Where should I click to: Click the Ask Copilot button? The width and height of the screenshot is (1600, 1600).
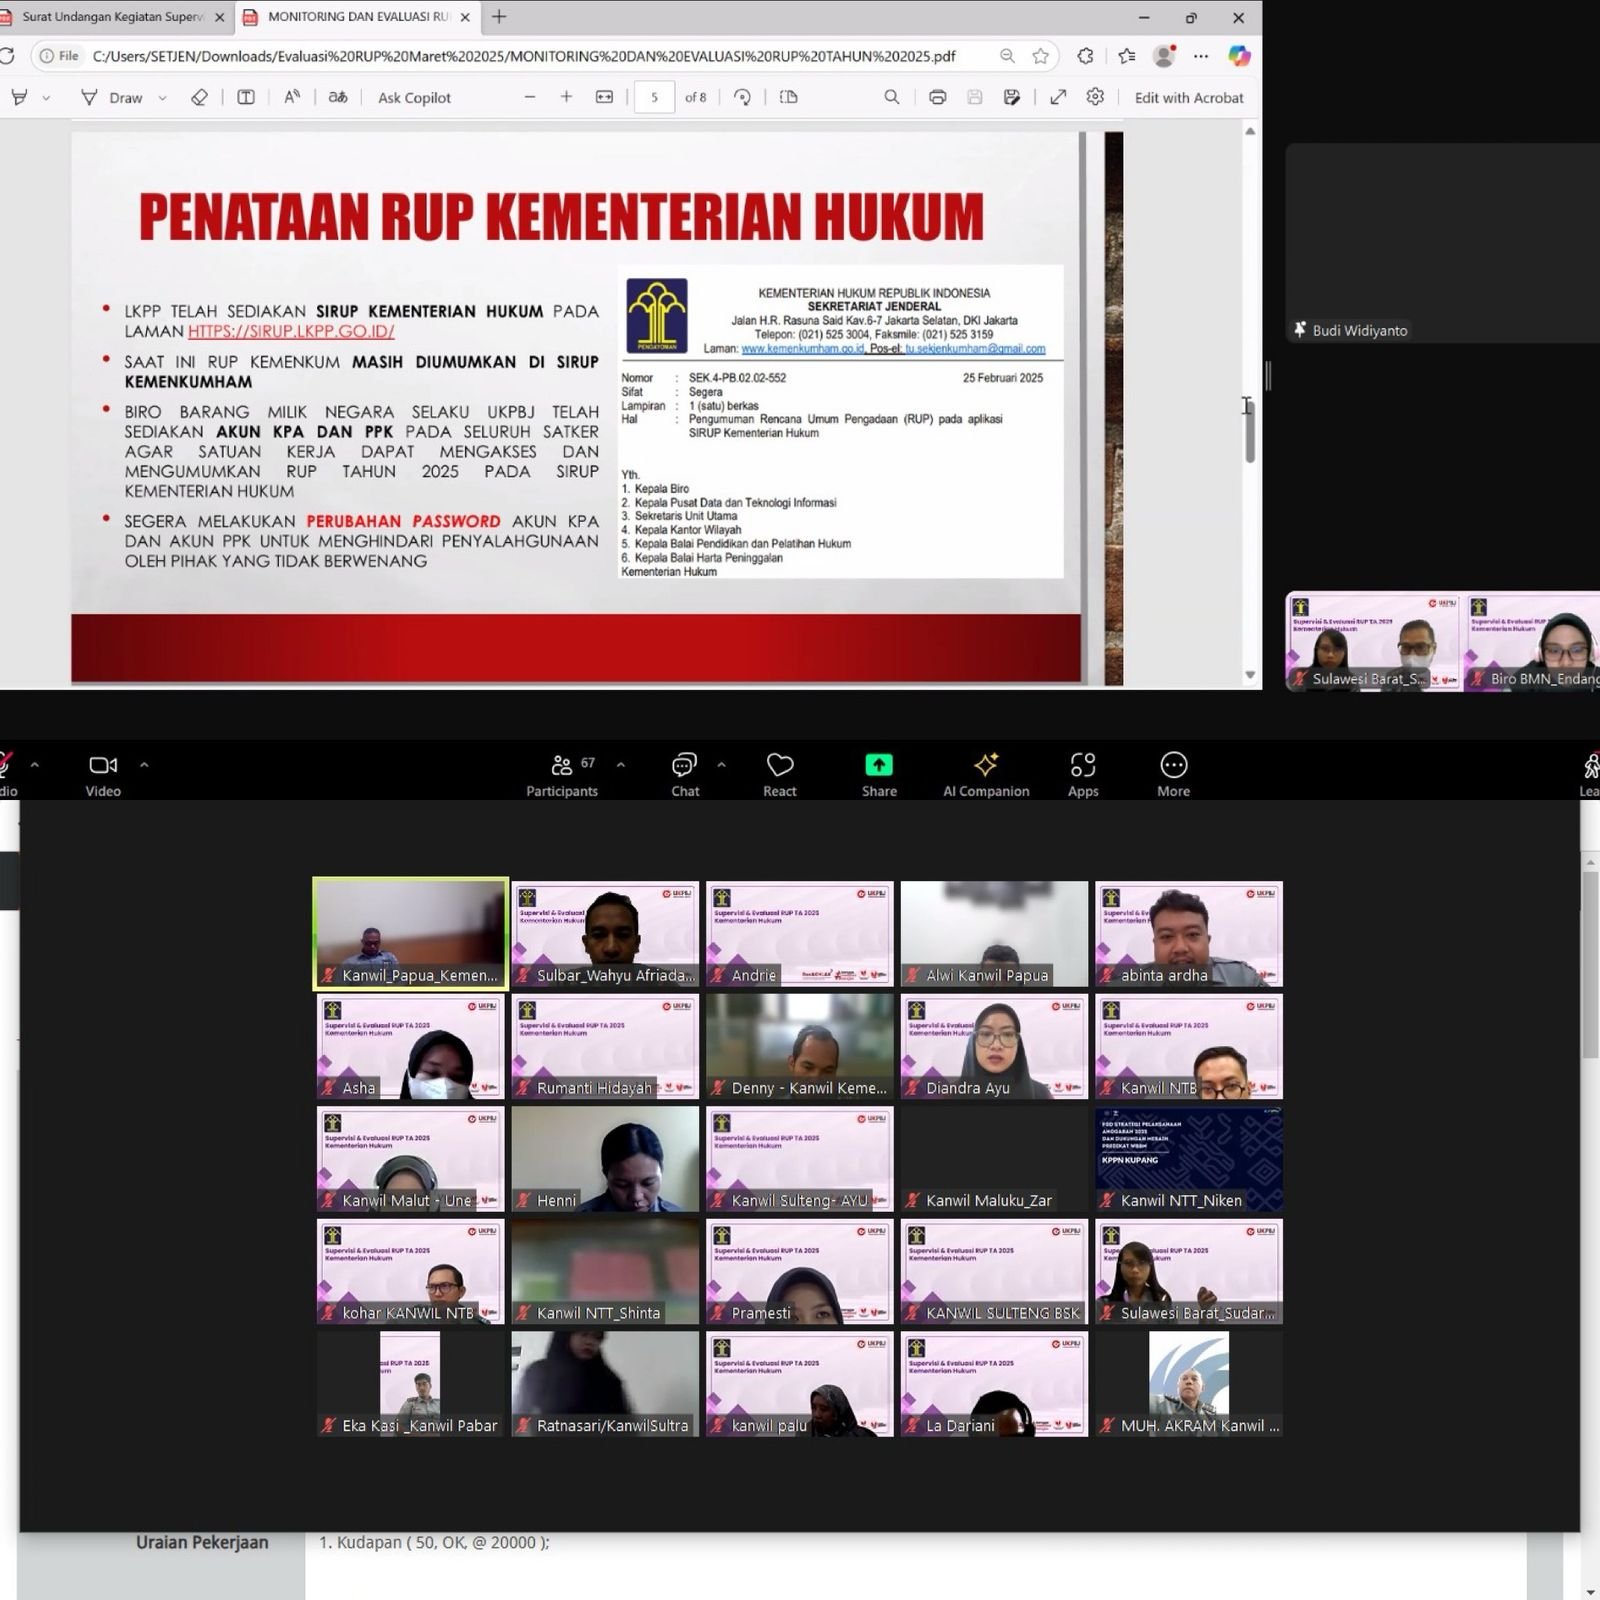[x=414, y=97]
